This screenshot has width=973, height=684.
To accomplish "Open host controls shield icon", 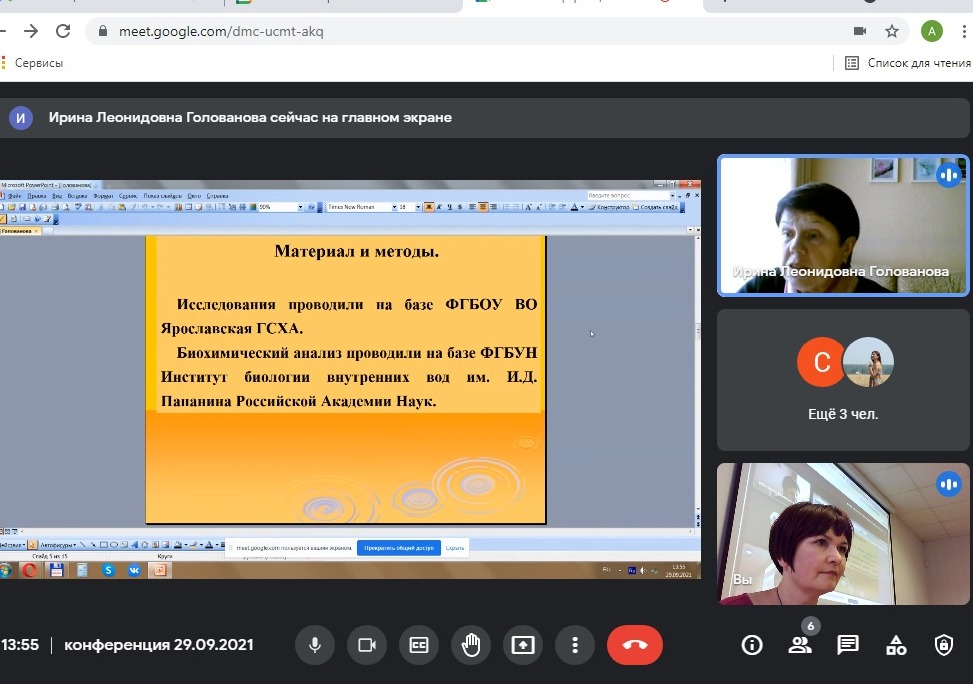I will point(943,646).
